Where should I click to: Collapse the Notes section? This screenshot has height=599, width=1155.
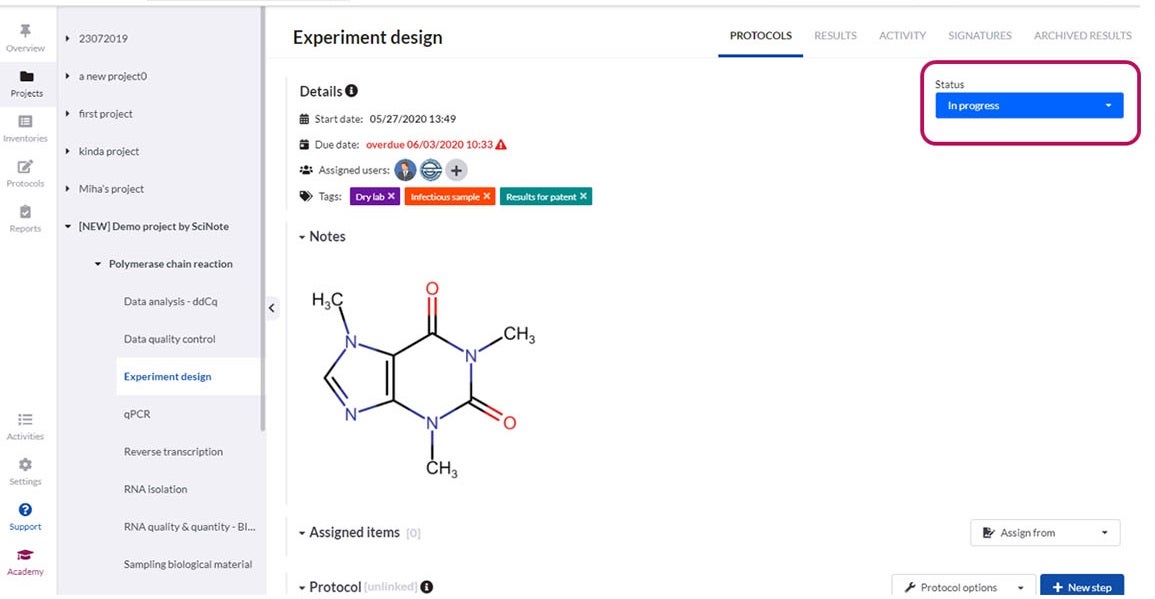tap(302, 237)
